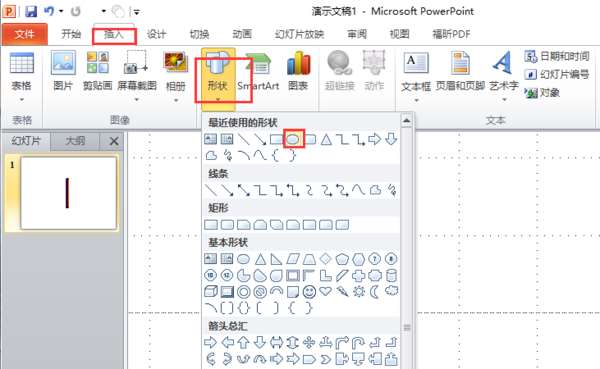Open the 文件 menu
600x369 pixels.
point(24,34)
